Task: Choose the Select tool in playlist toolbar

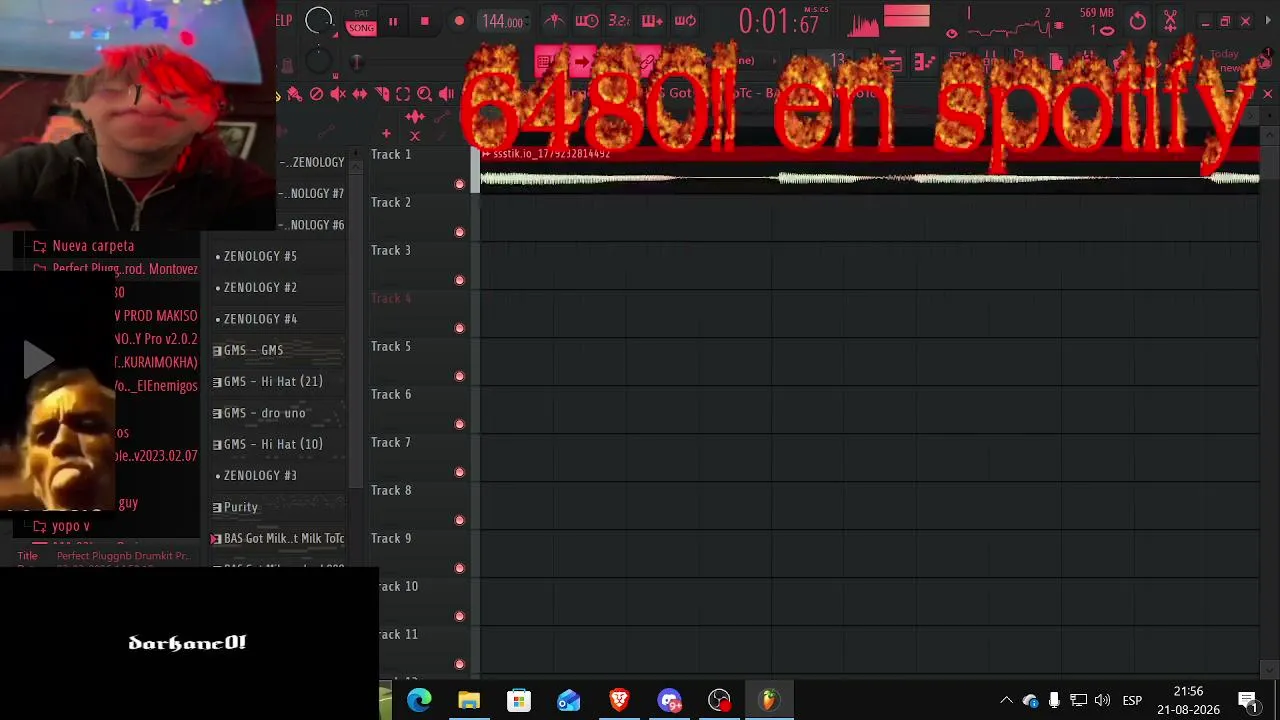Action: pyautogui.click(x=403, y=94)
